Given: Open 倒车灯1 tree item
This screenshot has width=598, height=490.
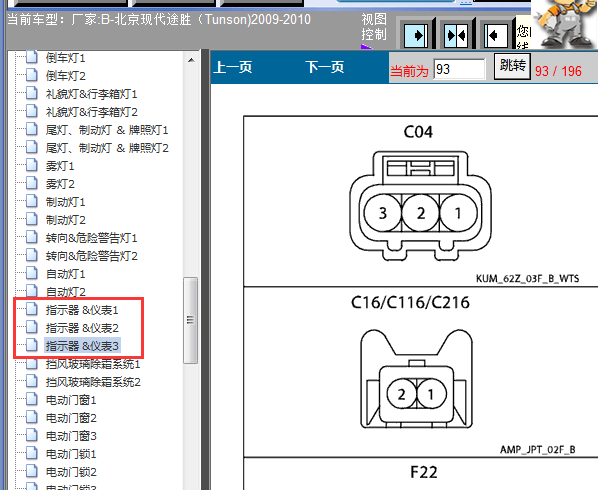Looking at the screenshot, I should point(66,58).
